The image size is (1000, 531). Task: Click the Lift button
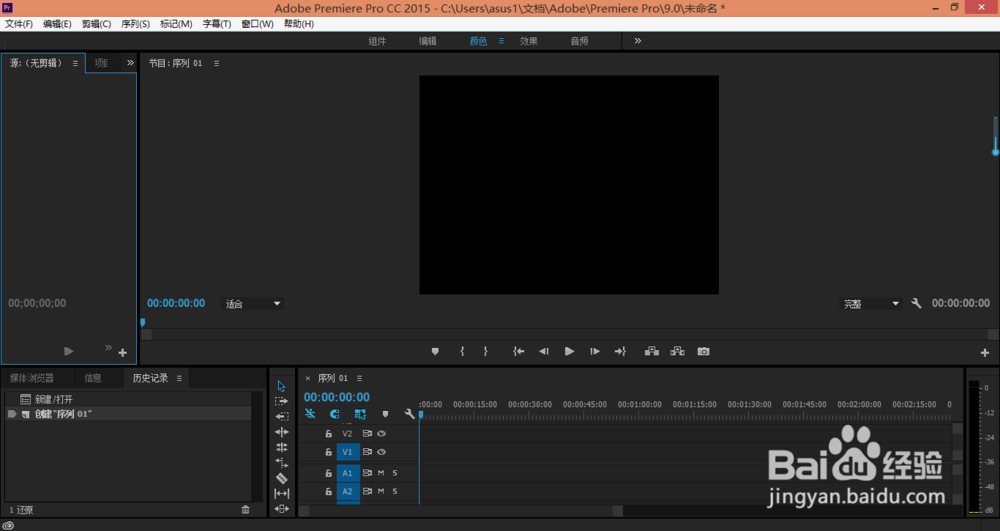tap(652, 351)
